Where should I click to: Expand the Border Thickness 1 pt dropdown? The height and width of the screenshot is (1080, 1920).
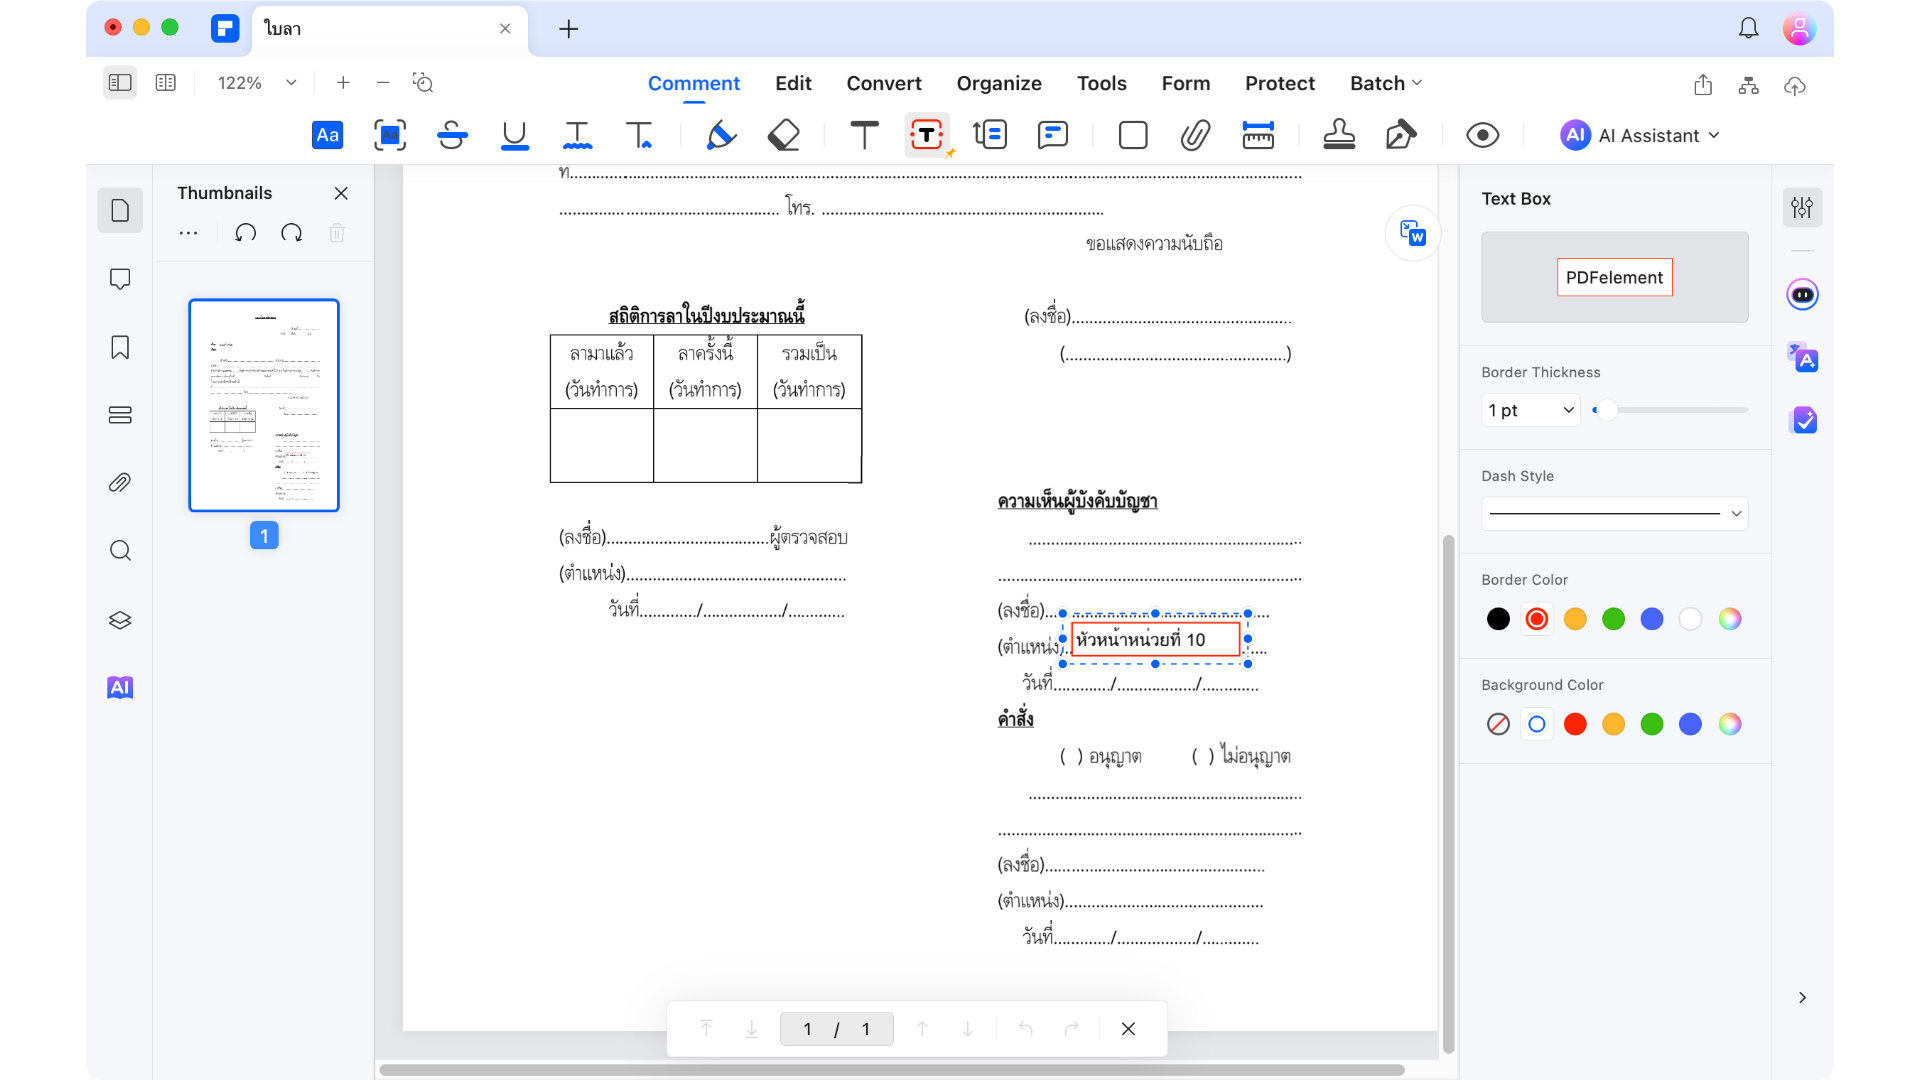(1530, 410)
